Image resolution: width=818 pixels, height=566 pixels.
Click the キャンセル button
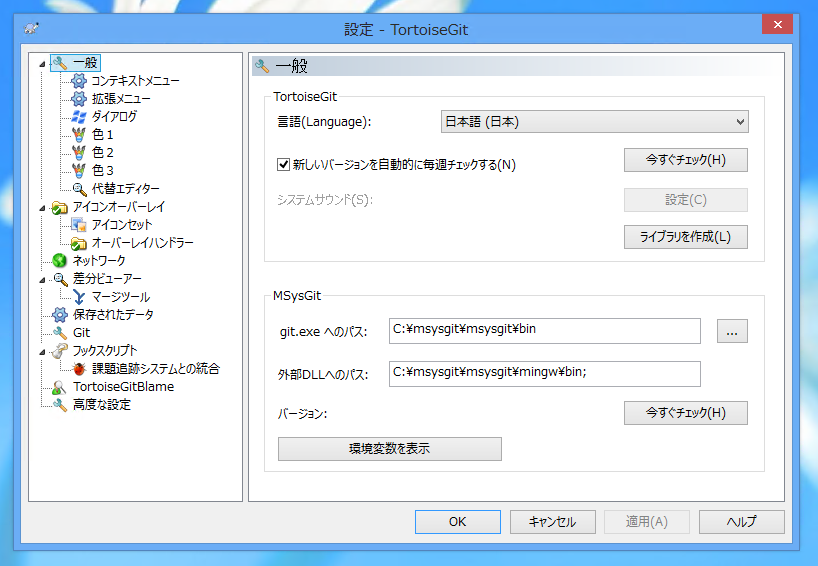[x=552, y=522]
